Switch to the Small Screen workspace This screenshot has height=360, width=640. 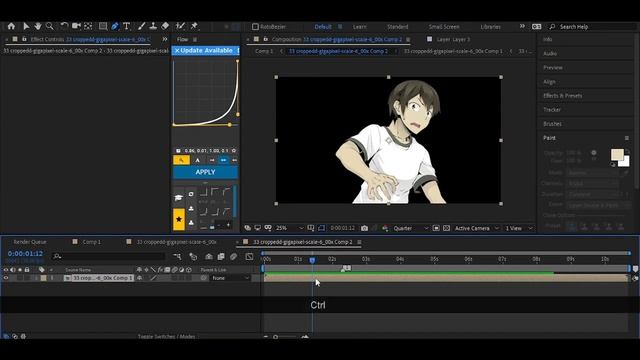[444, 27]
